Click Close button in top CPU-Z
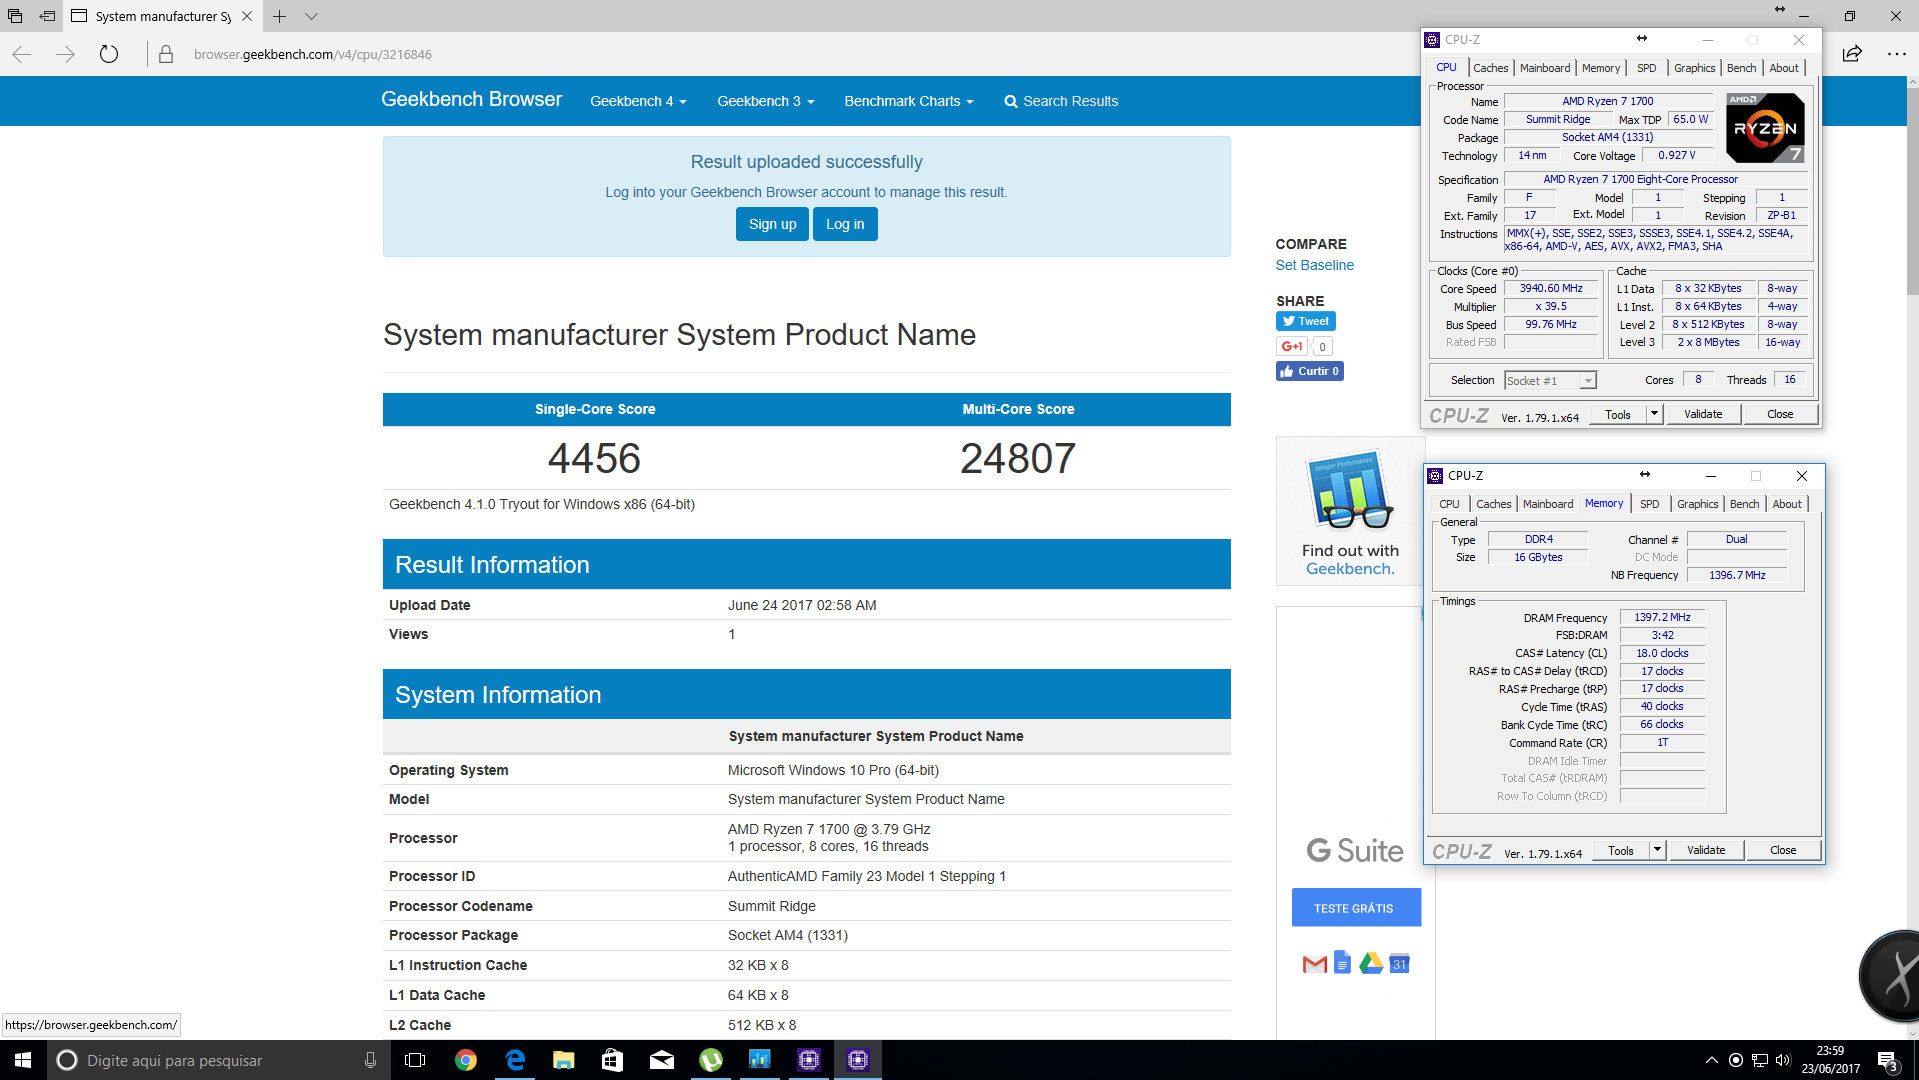Screen dimensions: 1919x1080 click(1780, 415)
